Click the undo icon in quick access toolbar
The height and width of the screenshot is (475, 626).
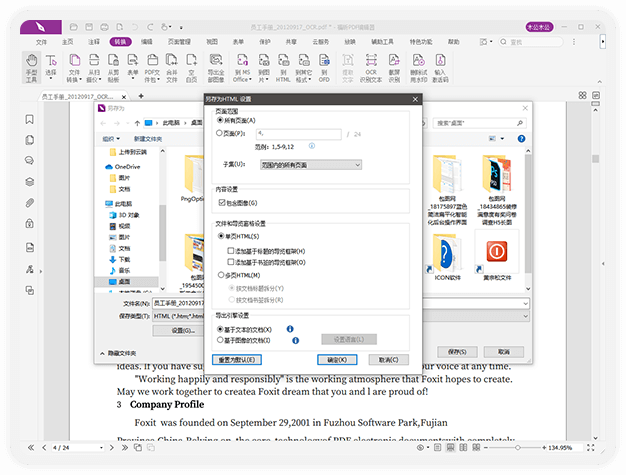click(x=135, y=27)
